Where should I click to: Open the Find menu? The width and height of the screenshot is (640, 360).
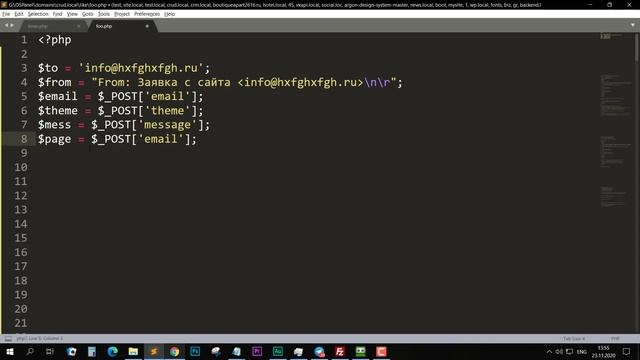57,14
